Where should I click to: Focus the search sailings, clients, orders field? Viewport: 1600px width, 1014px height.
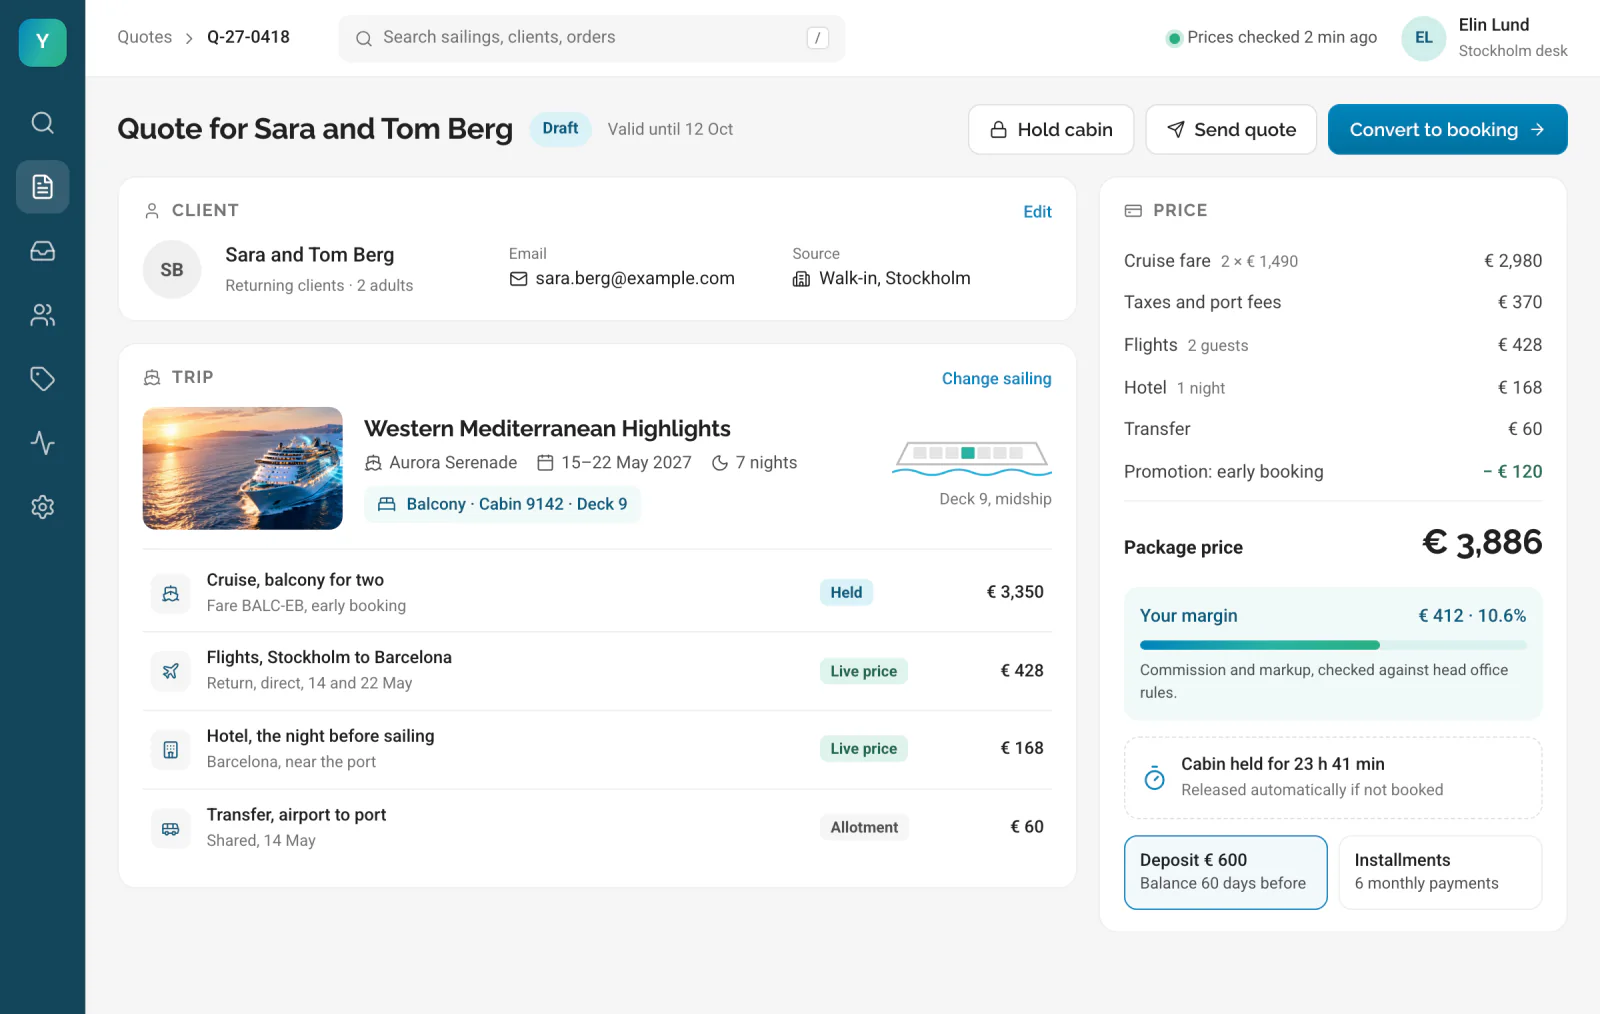tap(592, 38)
